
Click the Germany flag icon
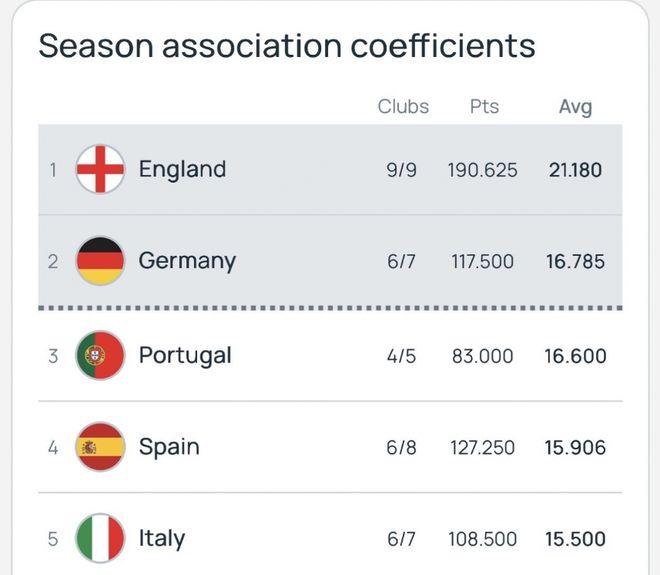click(x=100, y=261)
